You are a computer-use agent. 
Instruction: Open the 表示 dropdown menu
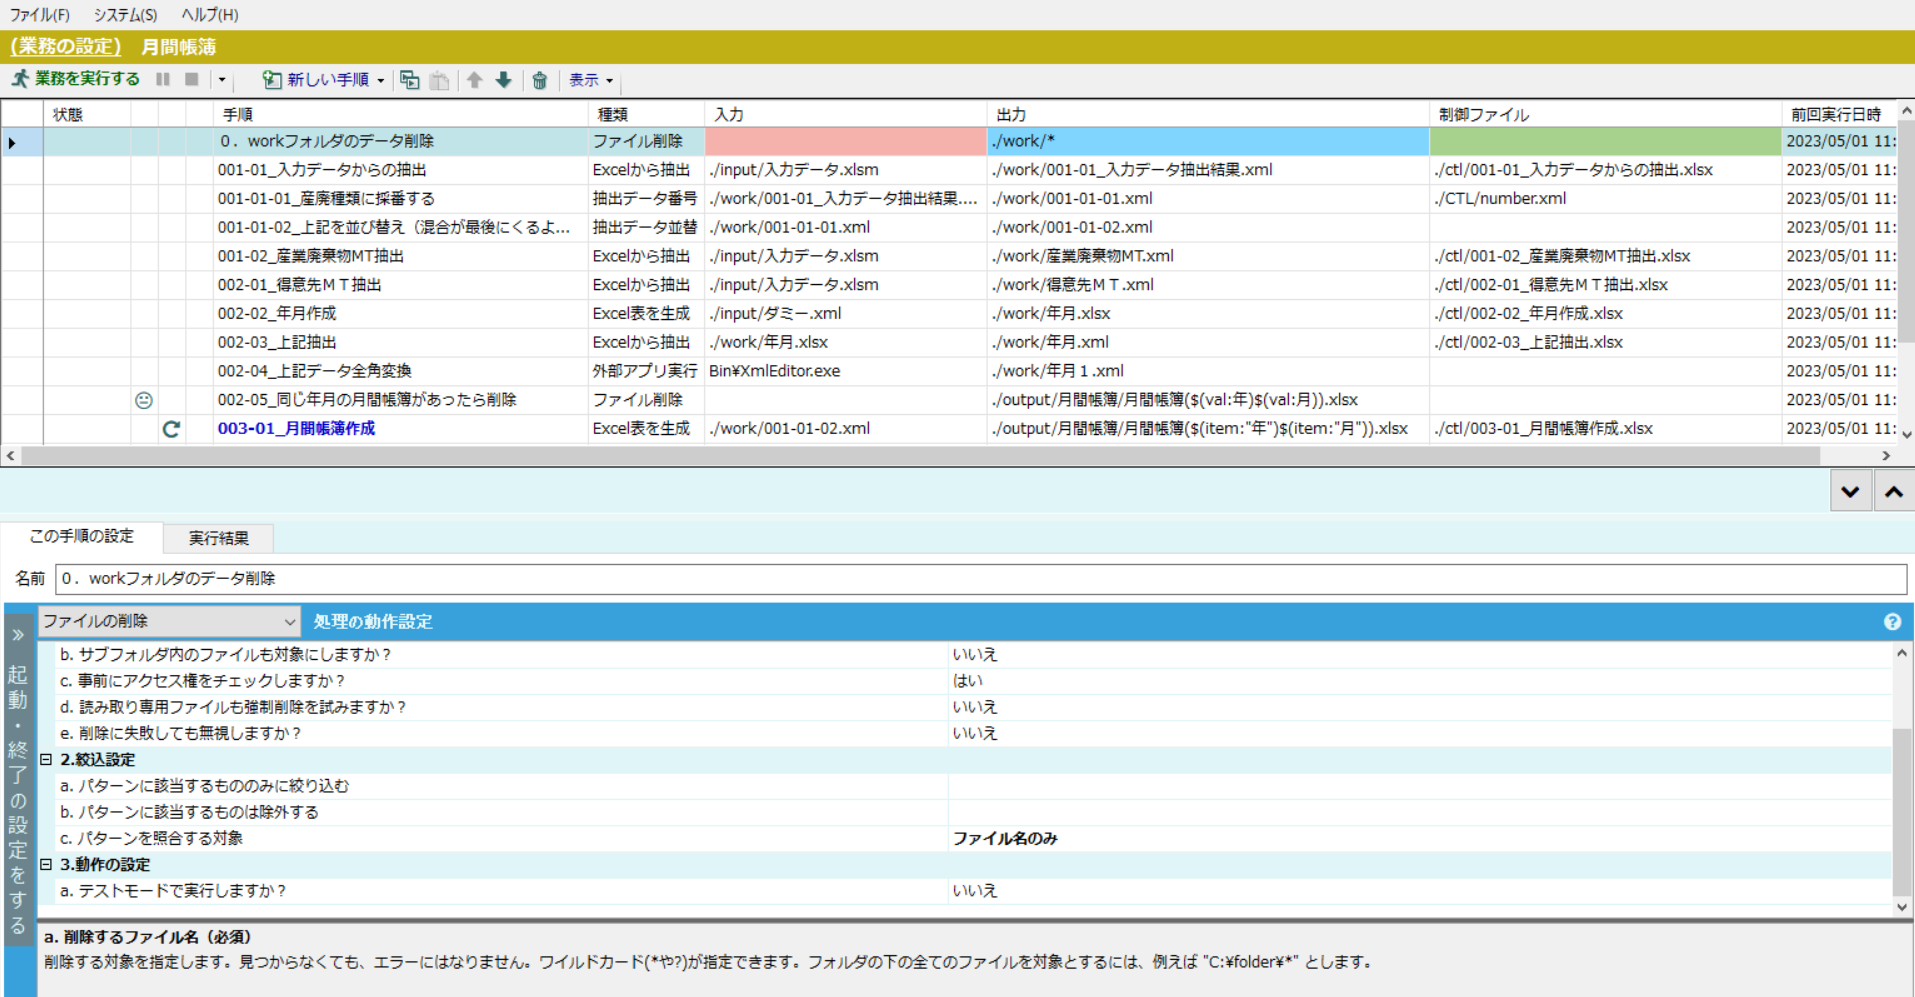591,80
